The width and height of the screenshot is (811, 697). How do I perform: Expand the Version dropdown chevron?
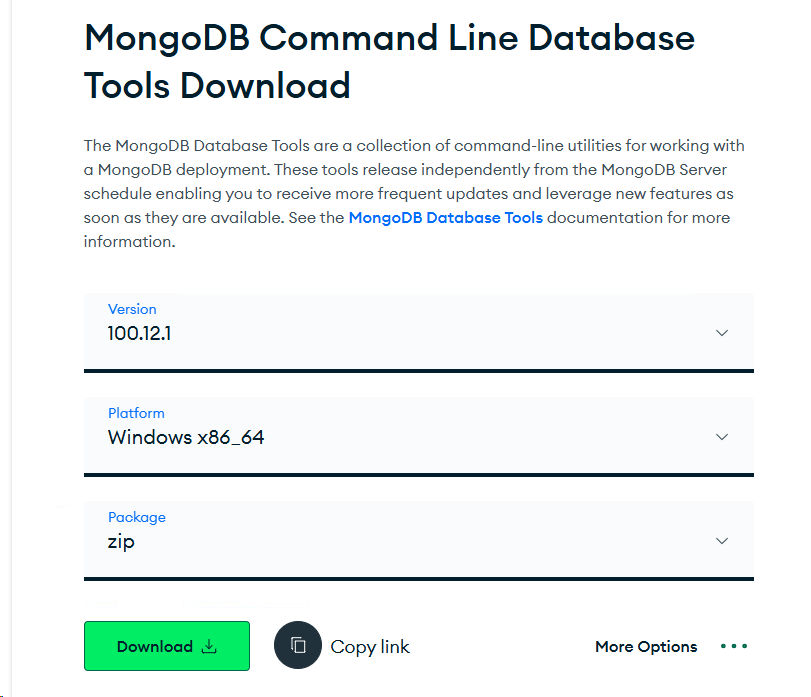coord(722,333)
